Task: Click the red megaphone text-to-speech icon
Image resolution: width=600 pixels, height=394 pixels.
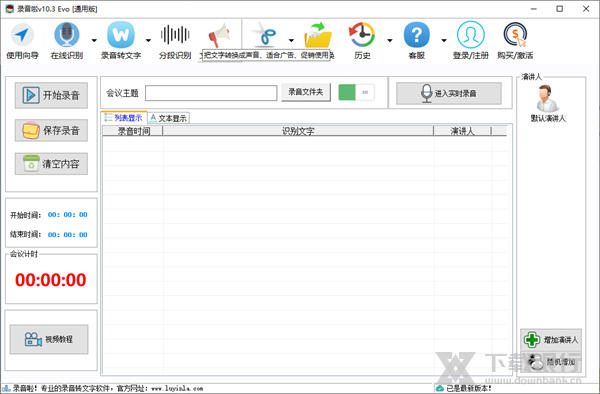Action: (219, 35)
